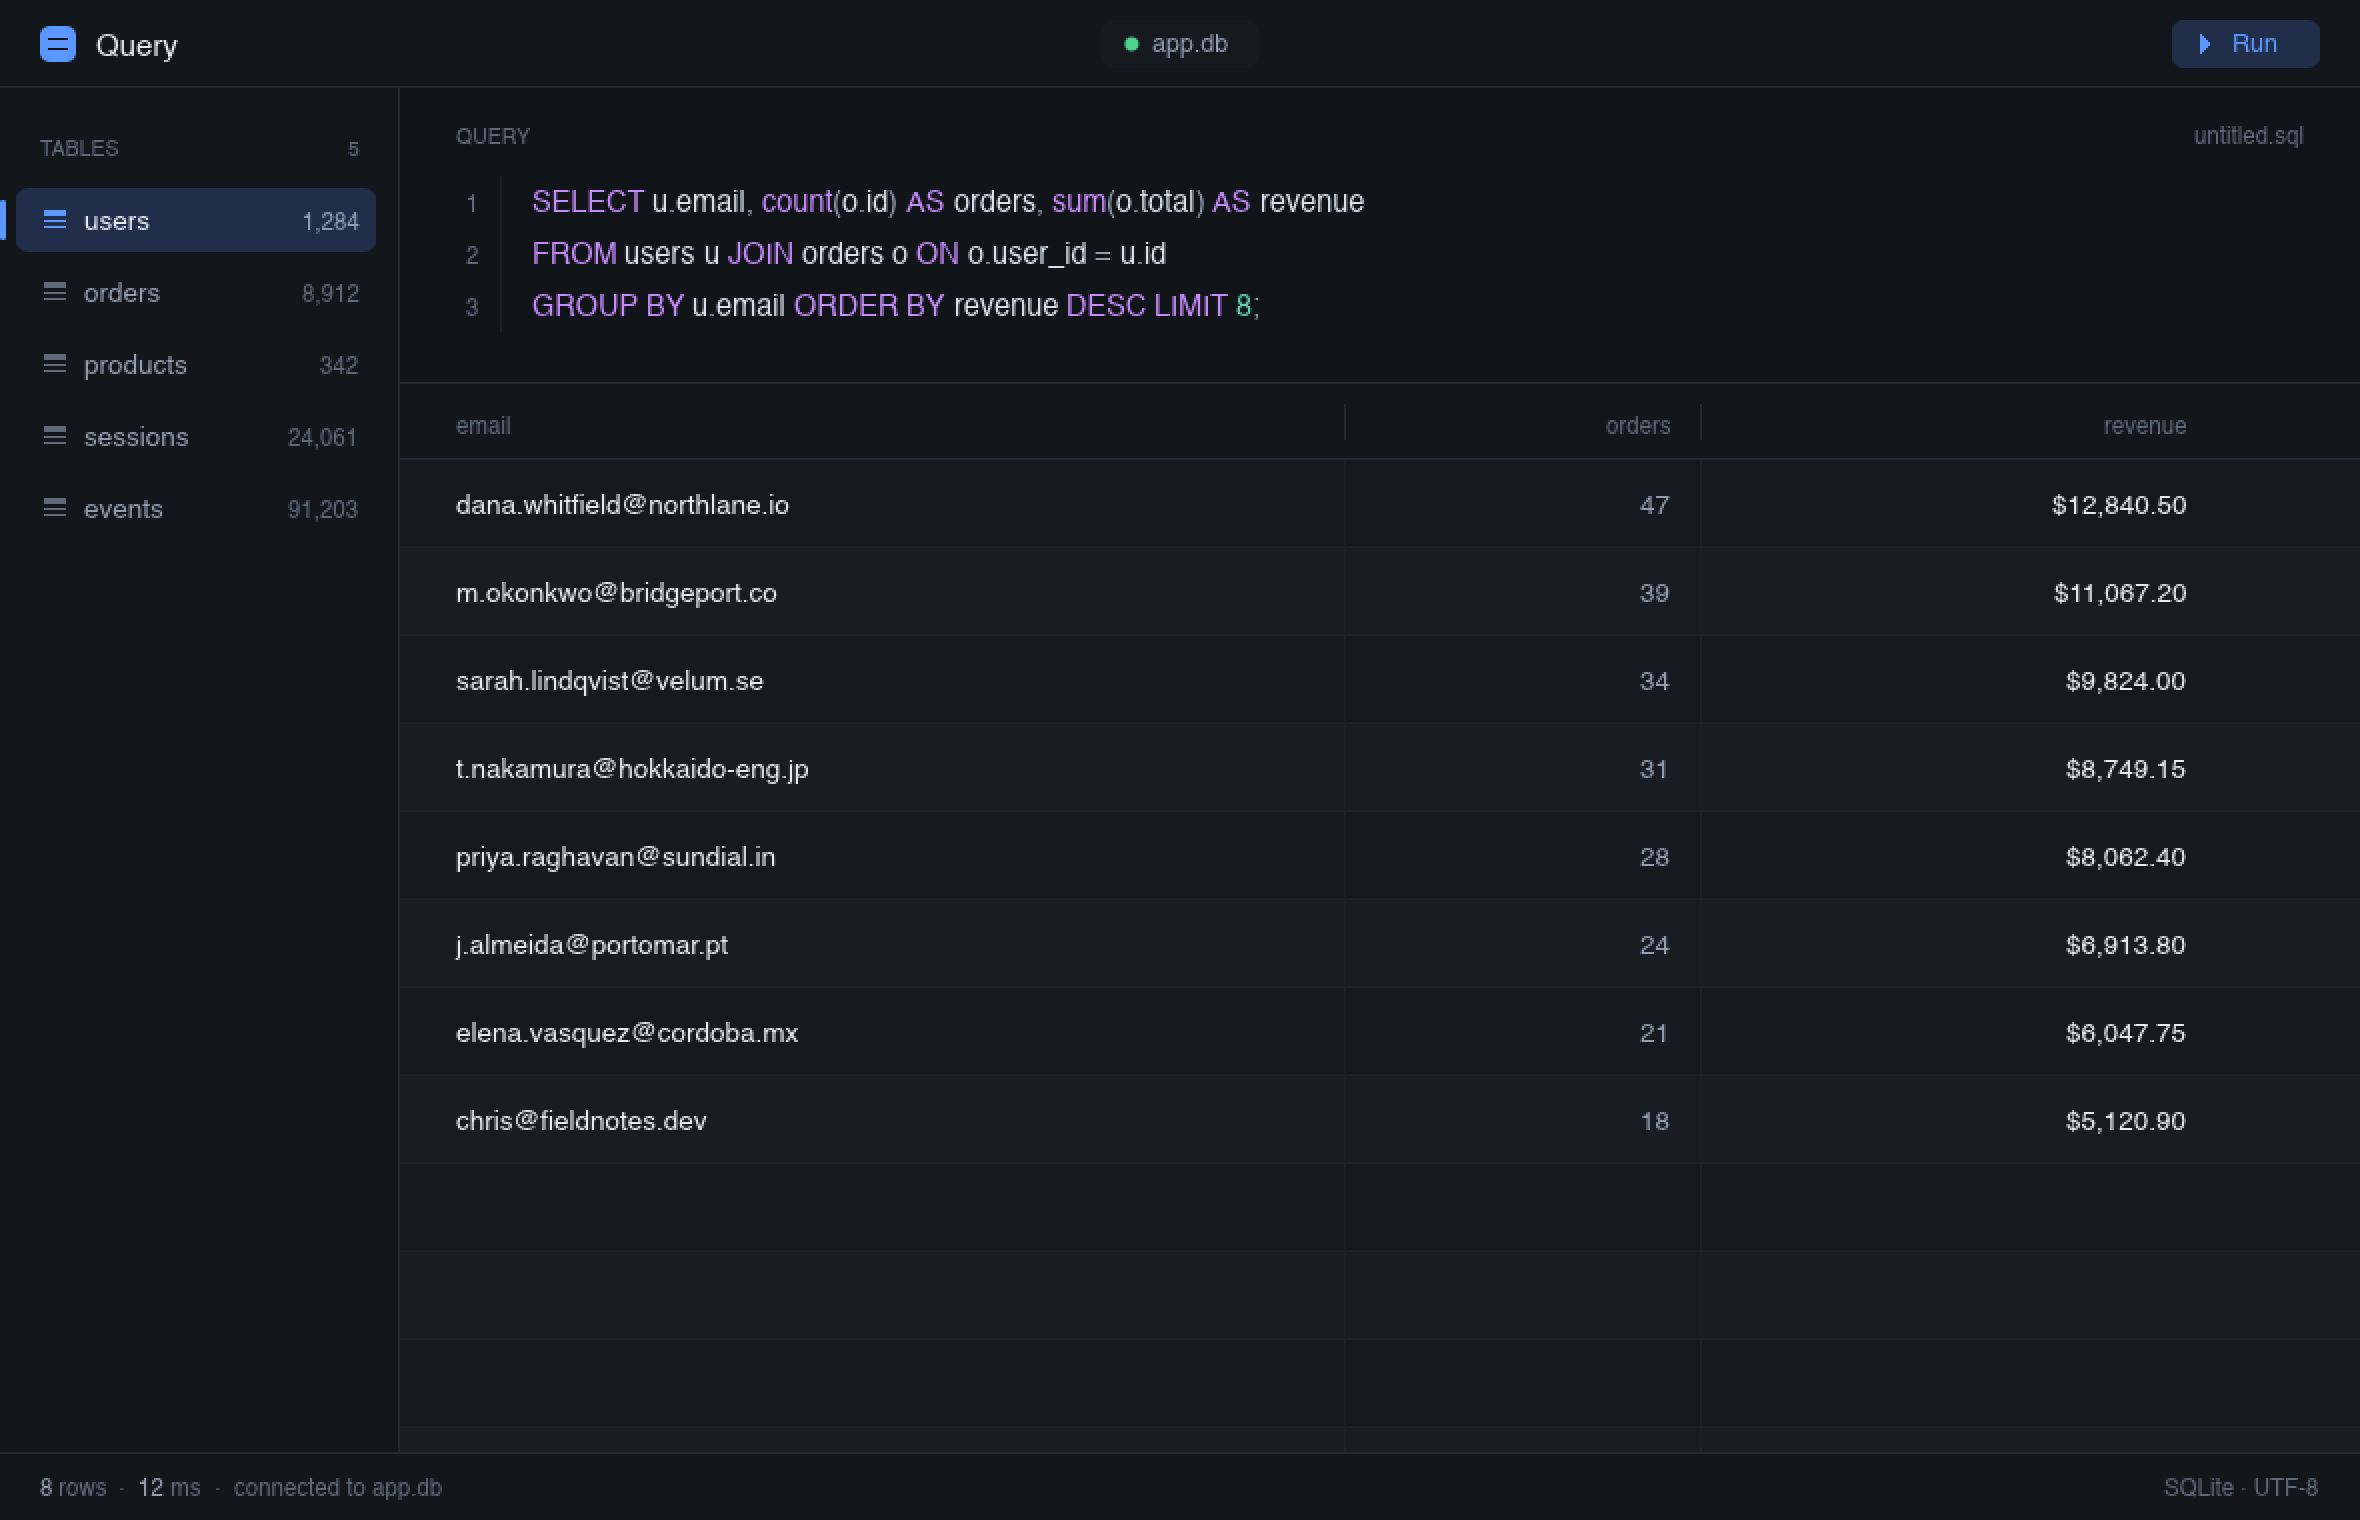Click the orders table icon in sidebar
Image resolution: width=2360 pixels, height=1520 pixels.
[x=55, y=291]
